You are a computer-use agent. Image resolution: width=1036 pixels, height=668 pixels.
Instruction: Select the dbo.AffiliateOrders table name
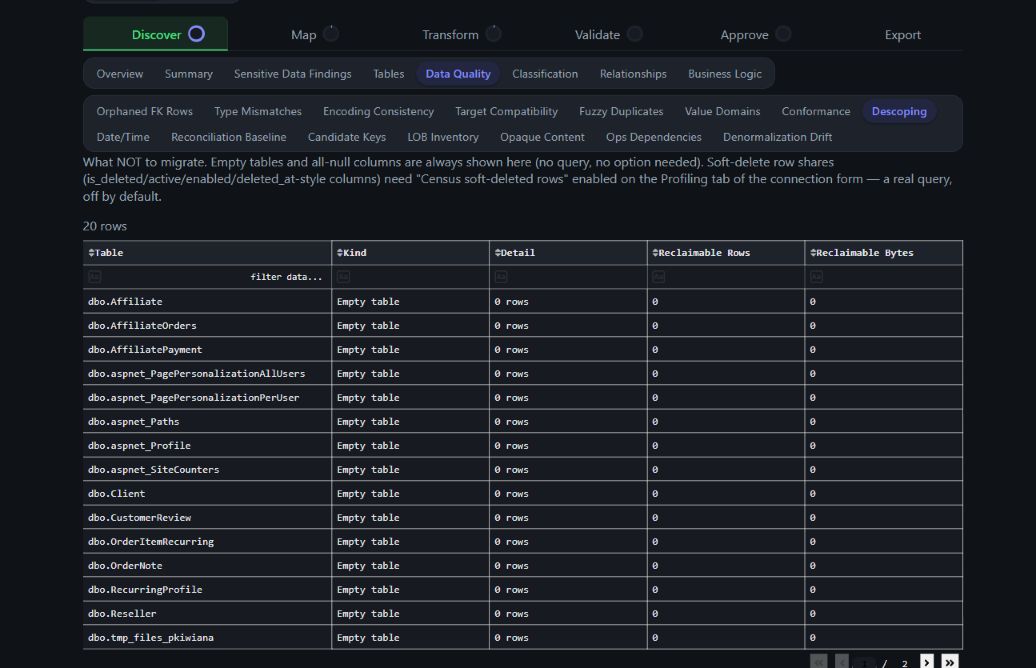point(142,326)
